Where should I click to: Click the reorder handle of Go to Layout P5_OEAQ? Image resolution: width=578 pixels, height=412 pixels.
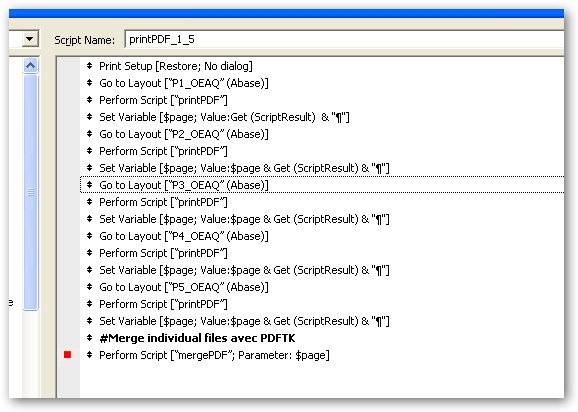point(89,287)
